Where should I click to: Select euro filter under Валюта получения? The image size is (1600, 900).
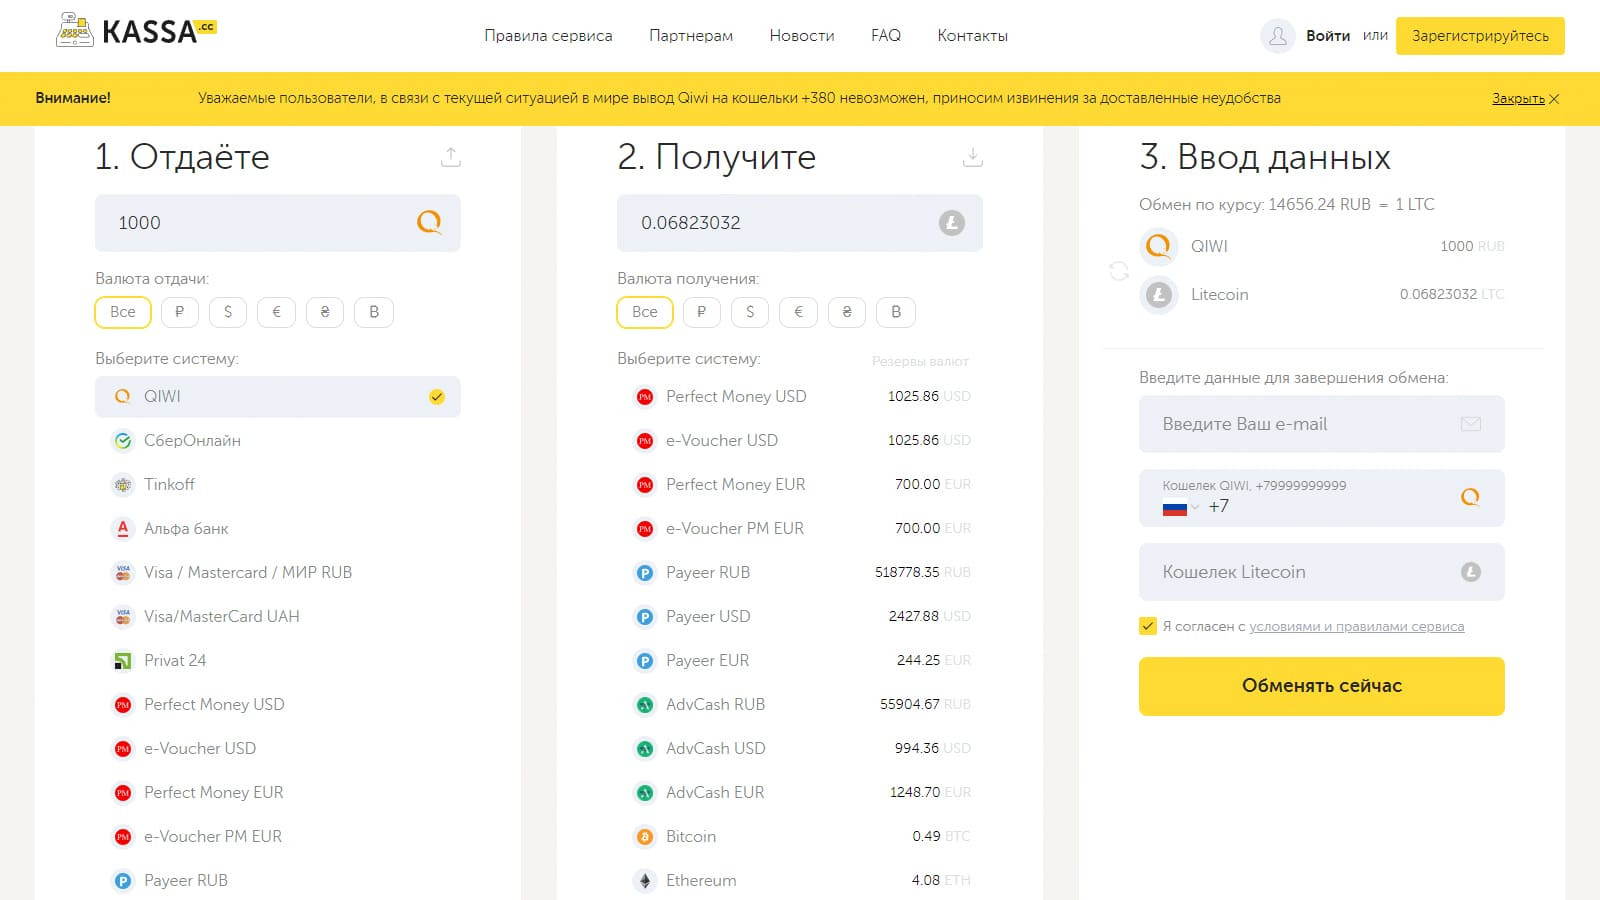point(798,312)
